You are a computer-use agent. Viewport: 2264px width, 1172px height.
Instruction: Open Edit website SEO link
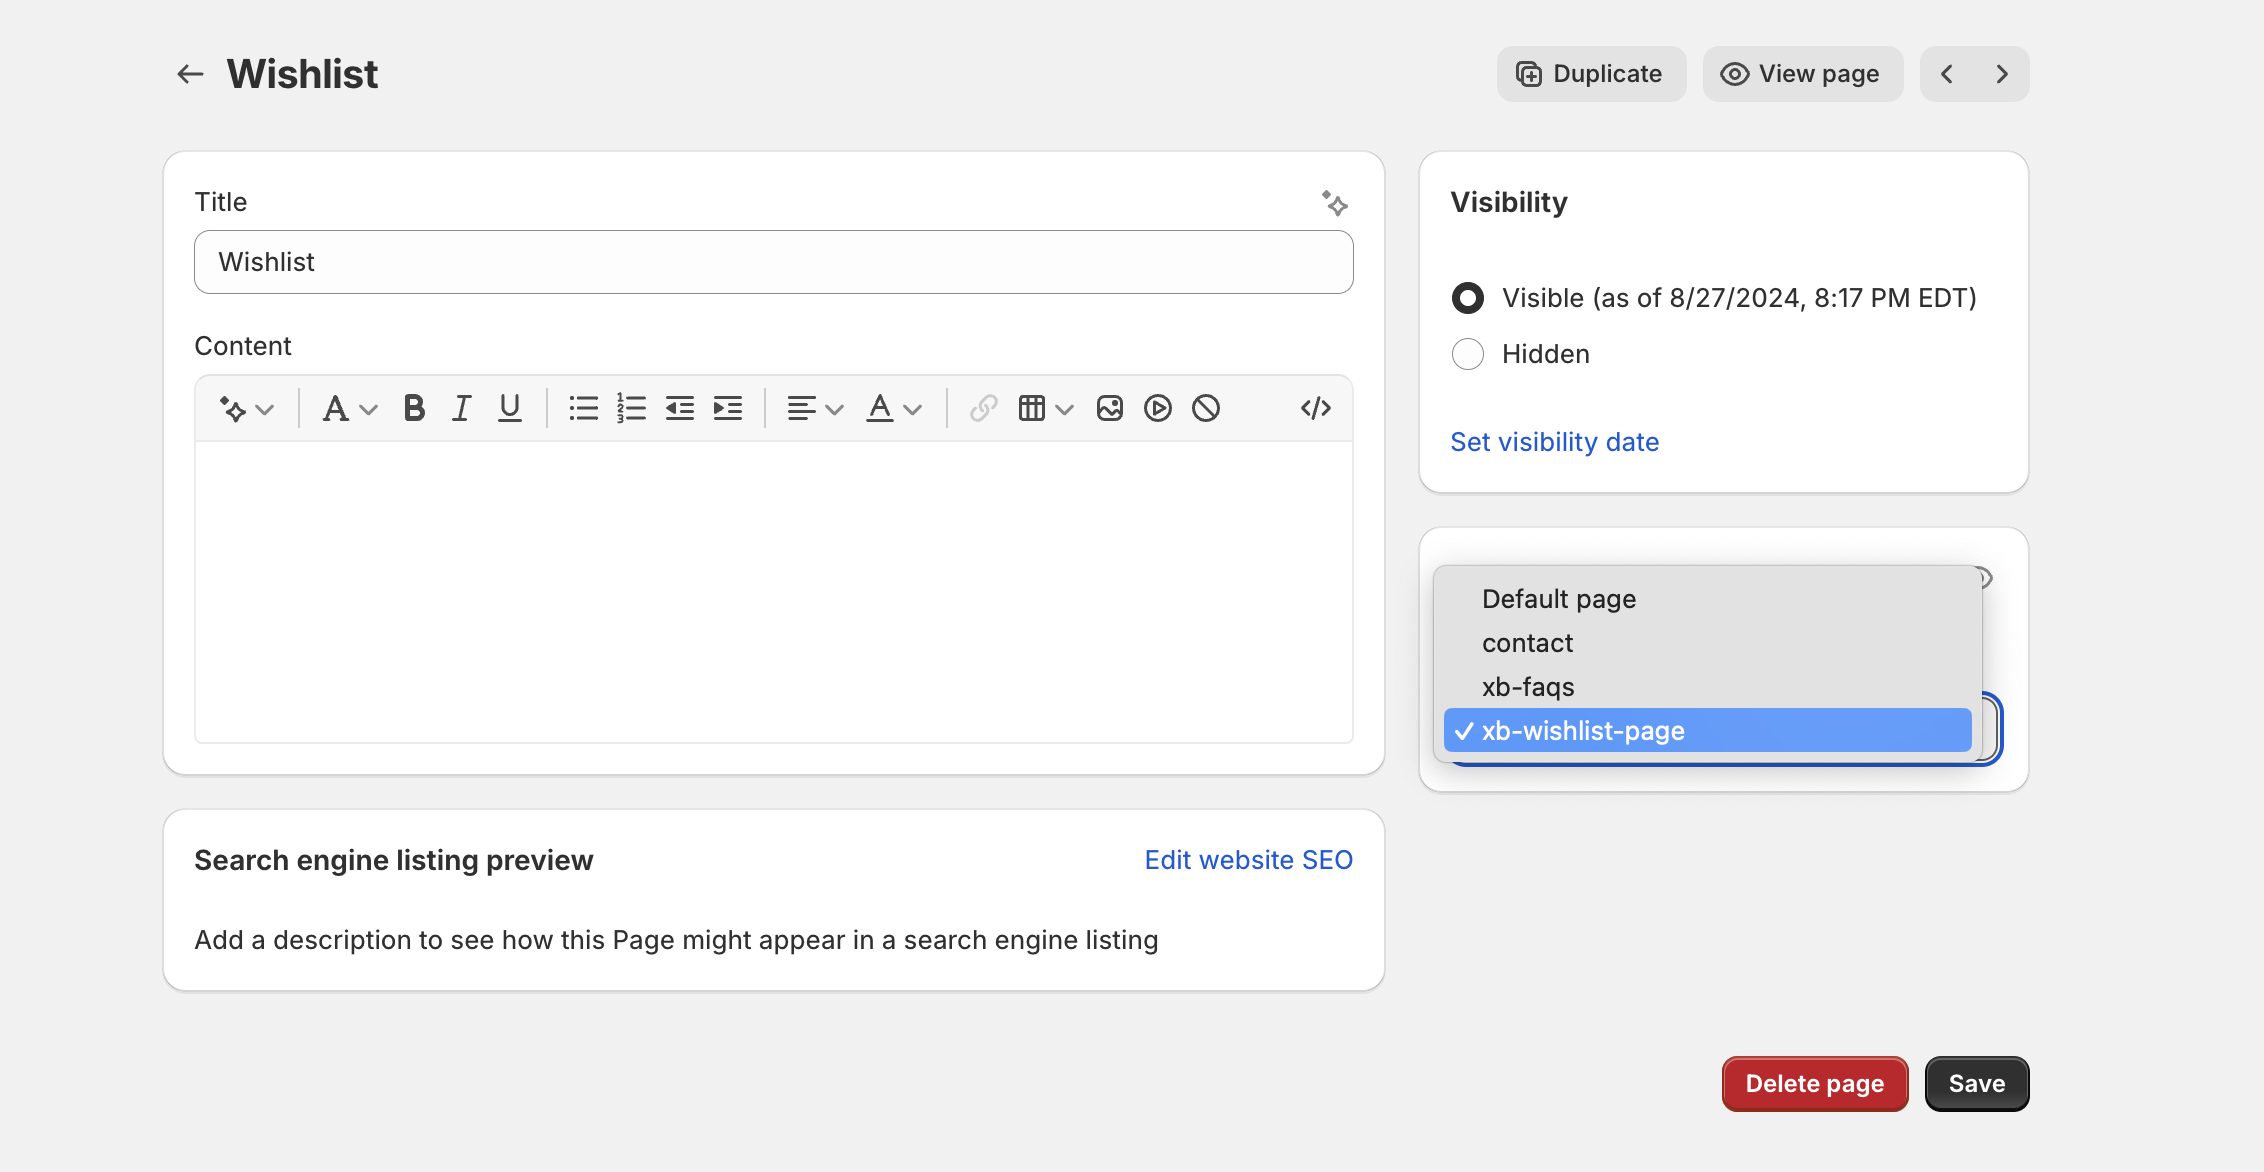coord(1248,860)
